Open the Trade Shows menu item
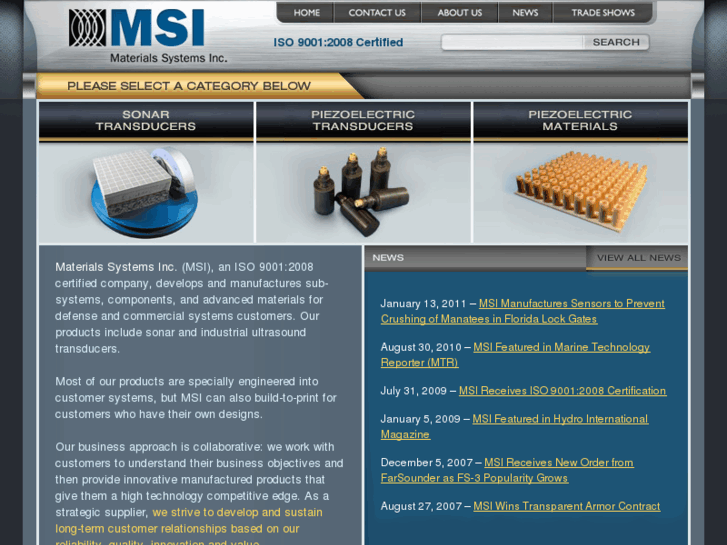Viewport: 727px width, 545px height. [x=603, y=13]
